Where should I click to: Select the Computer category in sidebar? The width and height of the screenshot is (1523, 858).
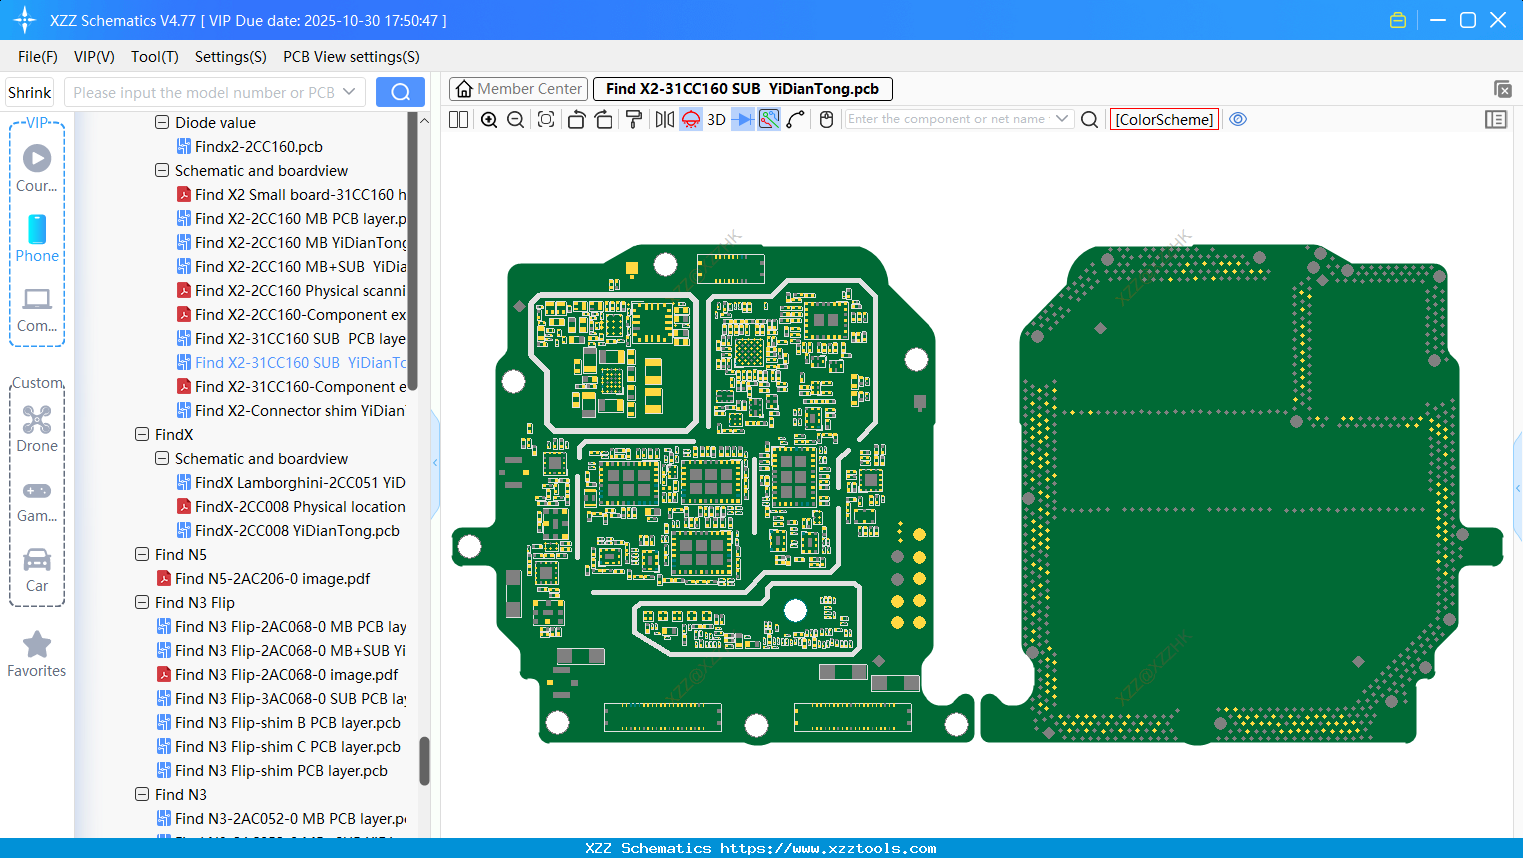click(x=37, y=310)
